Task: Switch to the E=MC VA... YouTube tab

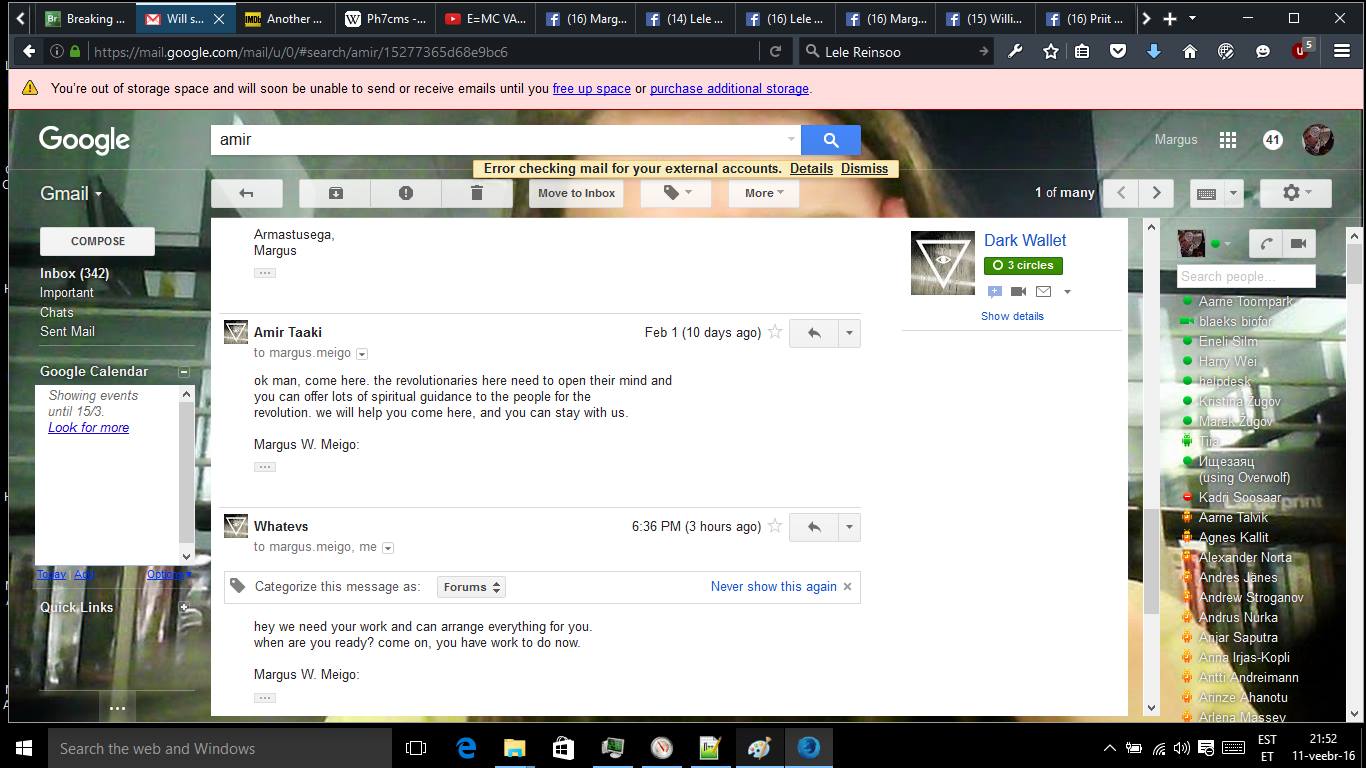Action: [x=485, y=19]
